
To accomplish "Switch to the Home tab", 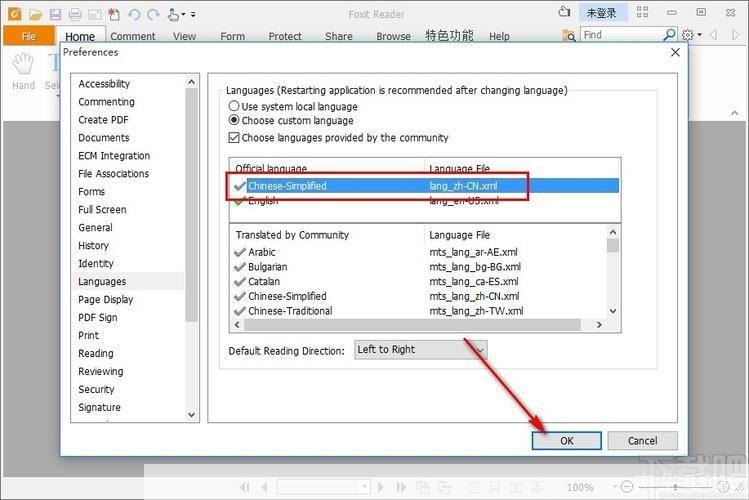I will (80, 37).
